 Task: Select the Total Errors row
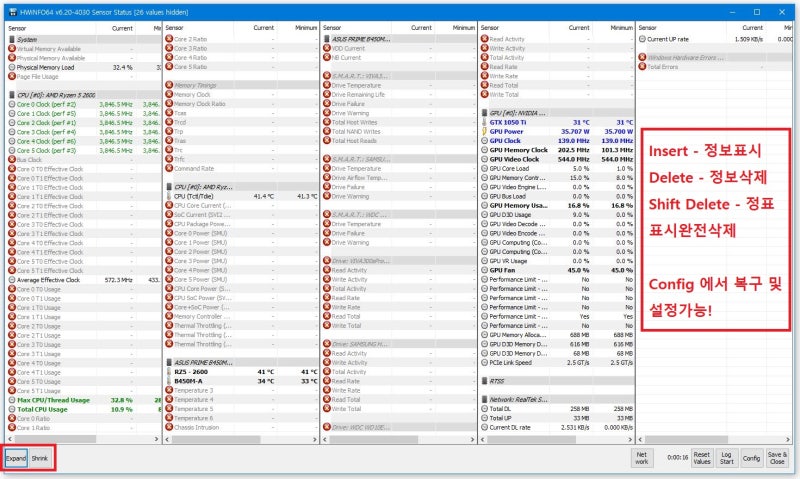(x=715, y=67)
